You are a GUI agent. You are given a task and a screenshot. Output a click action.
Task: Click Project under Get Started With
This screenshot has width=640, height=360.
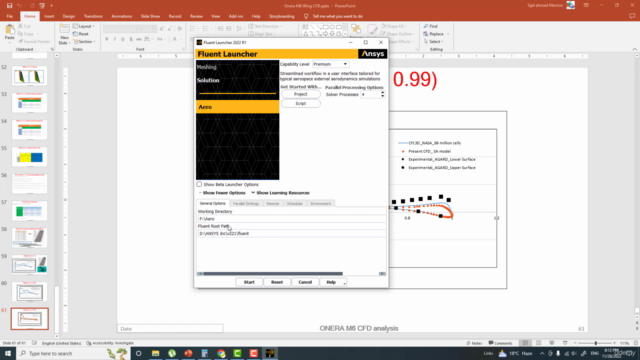(300, 94)
